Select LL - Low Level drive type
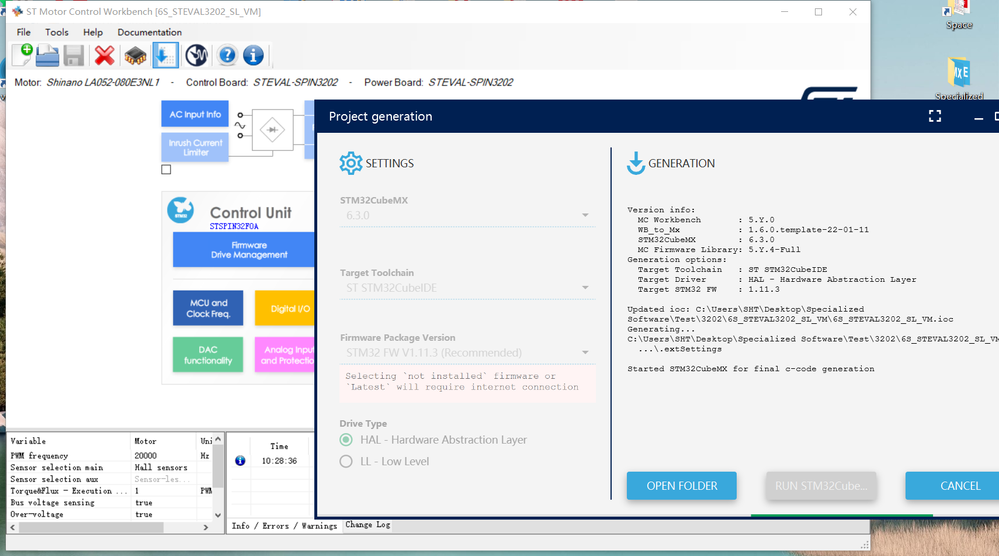This screenshot has height=556, width=999. pyautogui.click(x=346, y=462)
